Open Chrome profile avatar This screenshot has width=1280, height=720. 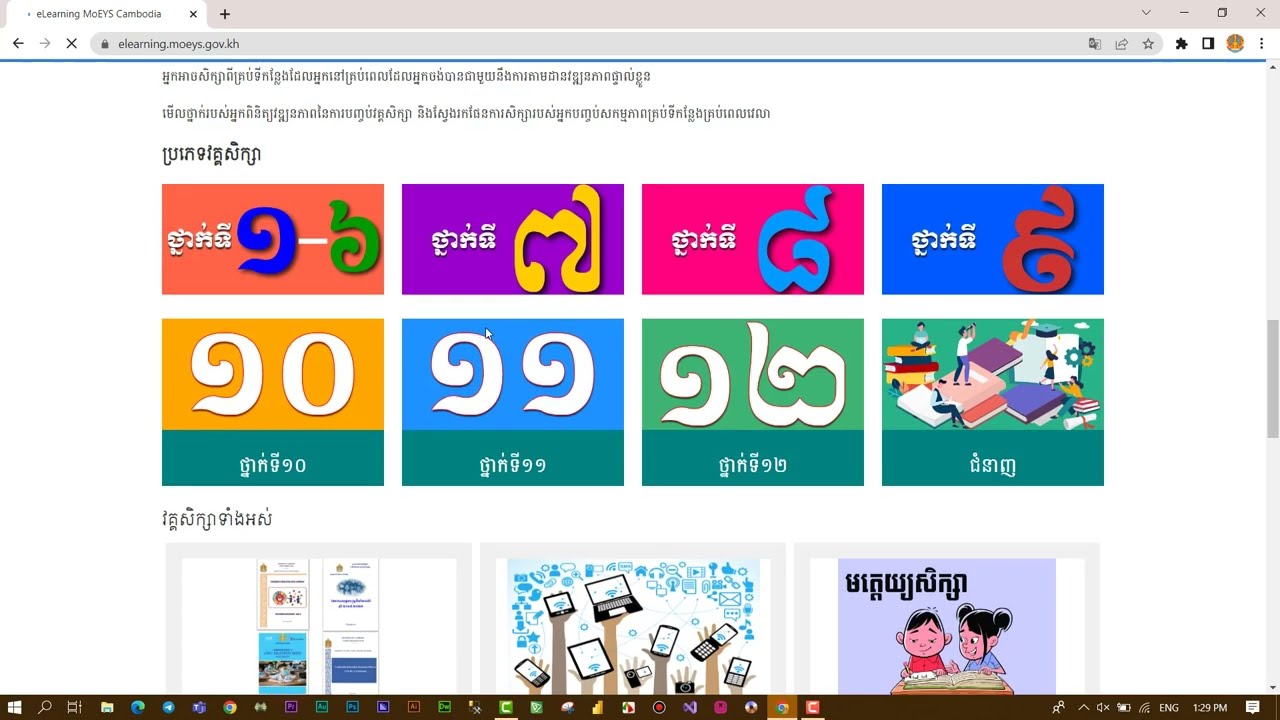click(1235, 44)
